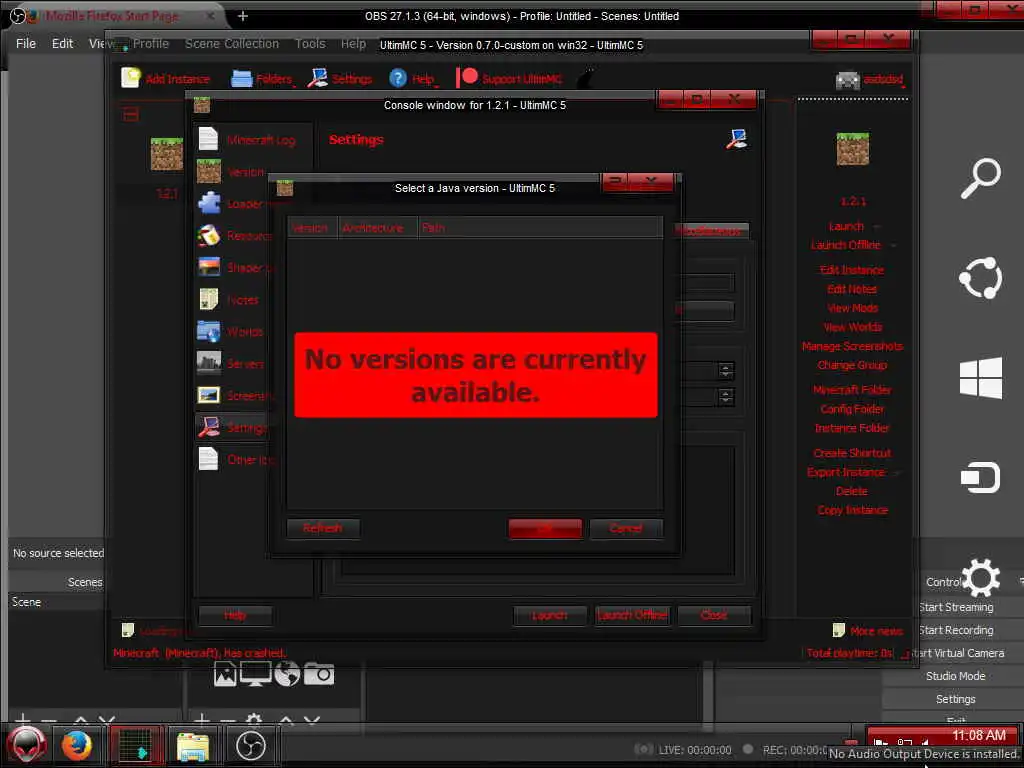This screenshot has width=1024, height=768.
Task: Click Launch in right instance panel
Action: (846, 226)
